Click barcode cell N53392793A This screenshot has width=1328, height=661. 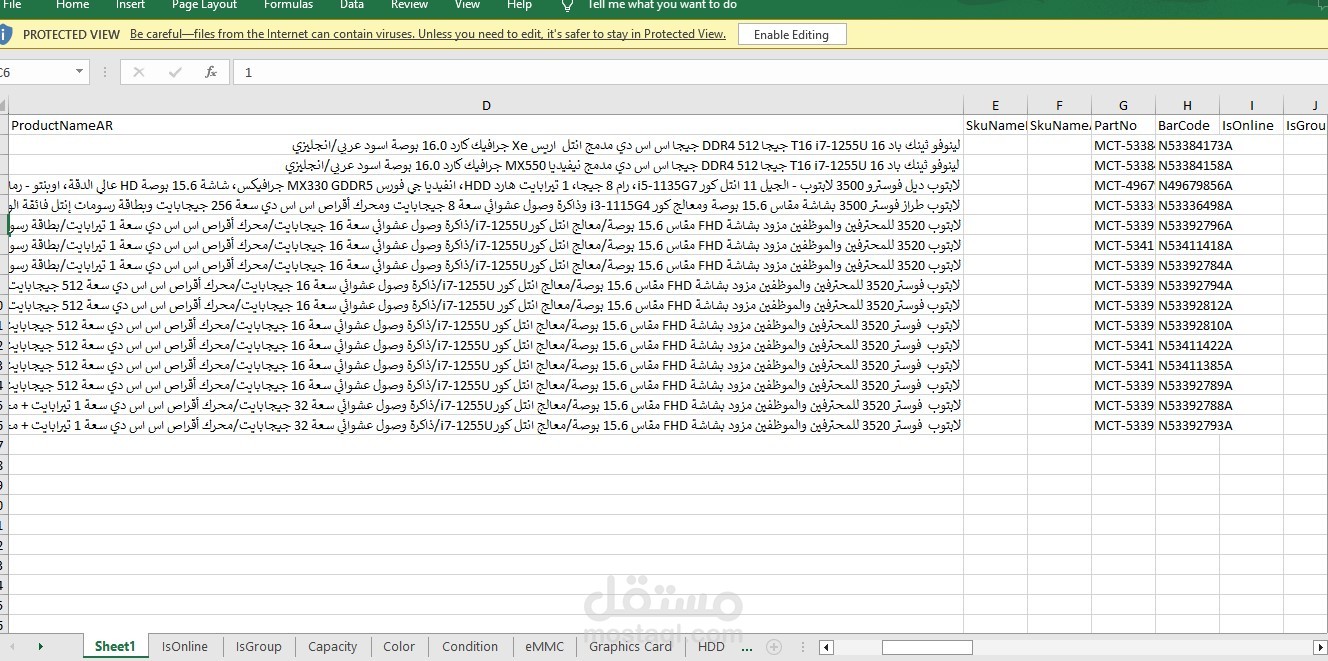click(x=1188, y=425)
